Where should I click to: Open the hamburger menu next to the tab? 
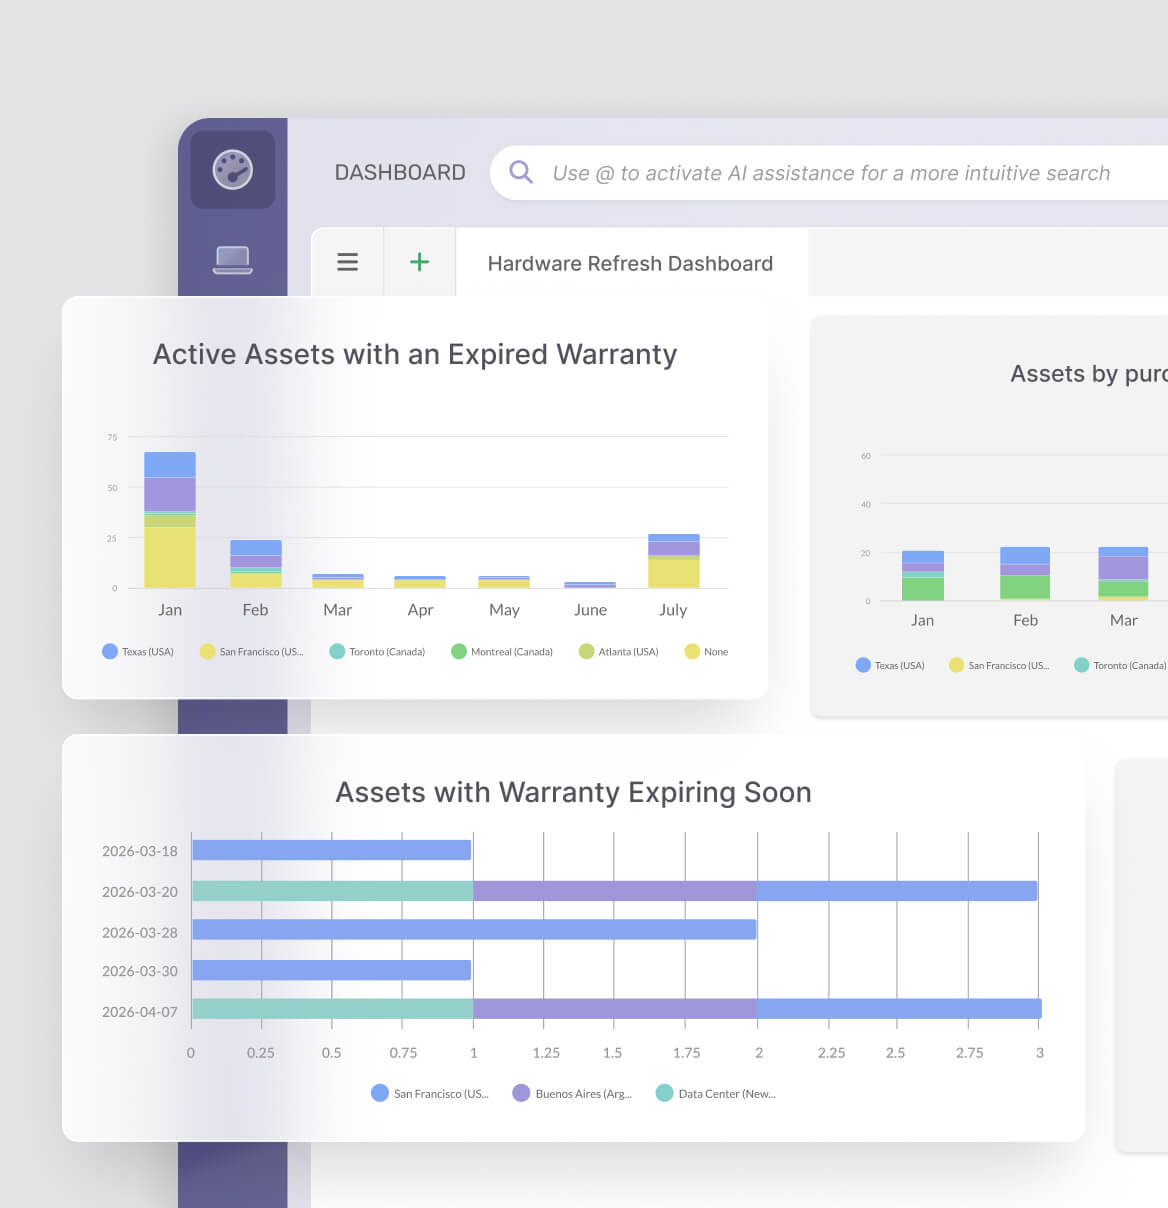pyautogui.click(x=347, y=261)
